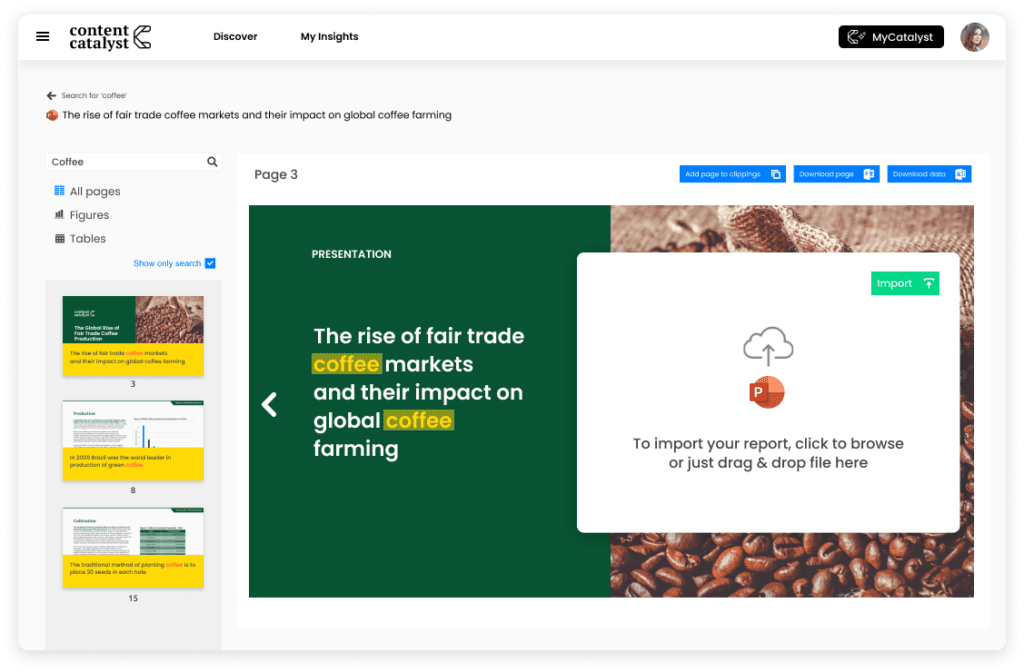Select the All pages view icon
The height and width of the screenshot is (672, 1024).
coord(61,190)
